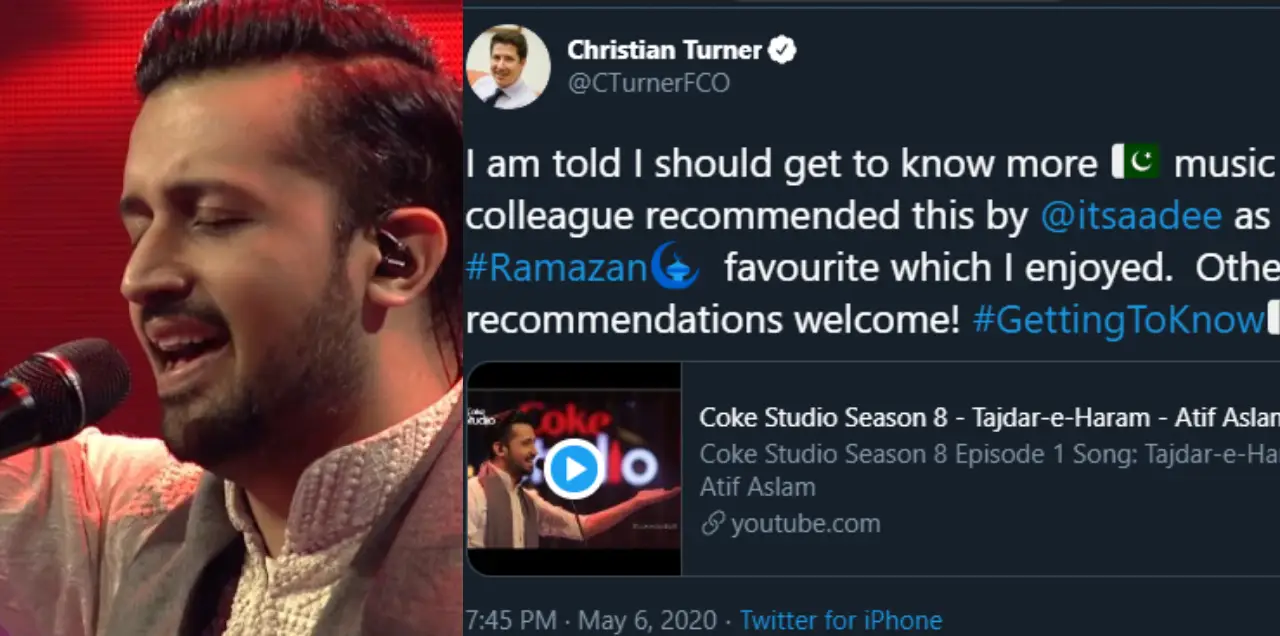Screen dimensions: 1280x636
Task: Click the crescent moon emoji beside #Ramazan
Action: click(x=674, y=266)
